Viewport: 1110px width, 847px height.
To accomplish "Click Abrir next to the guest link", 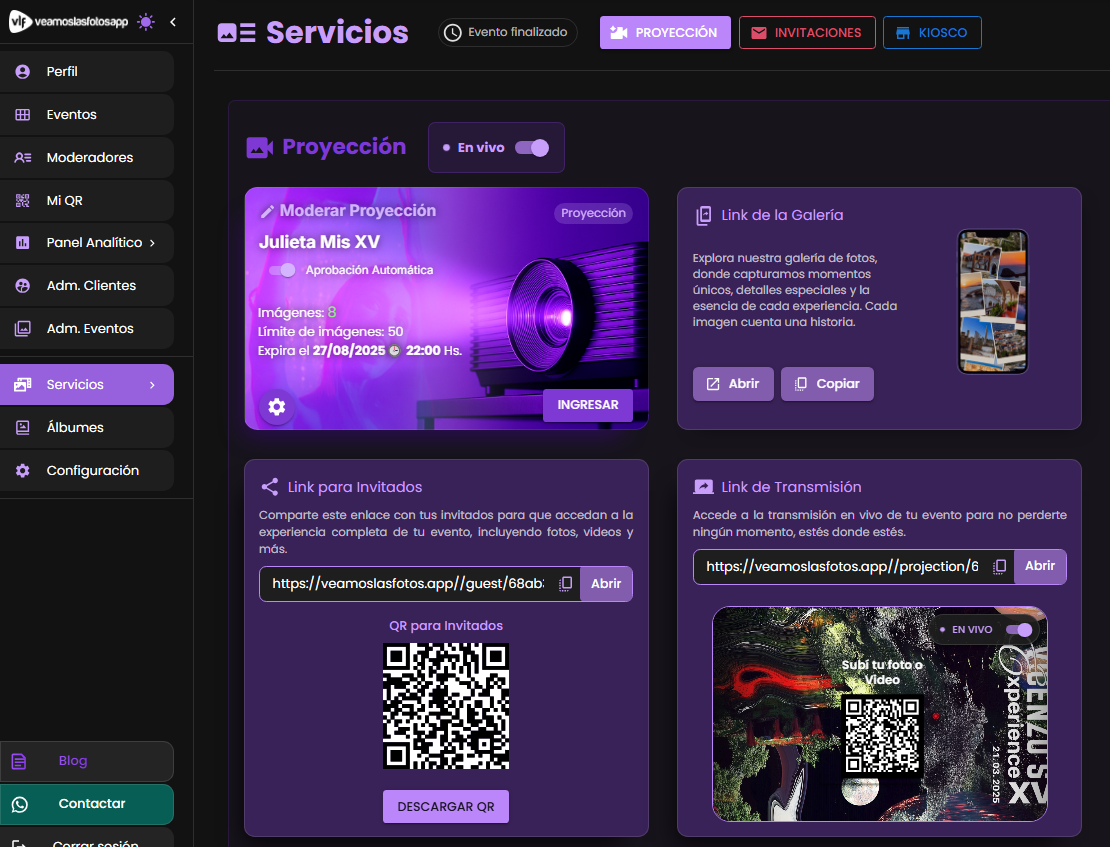I will pos(606,584).
